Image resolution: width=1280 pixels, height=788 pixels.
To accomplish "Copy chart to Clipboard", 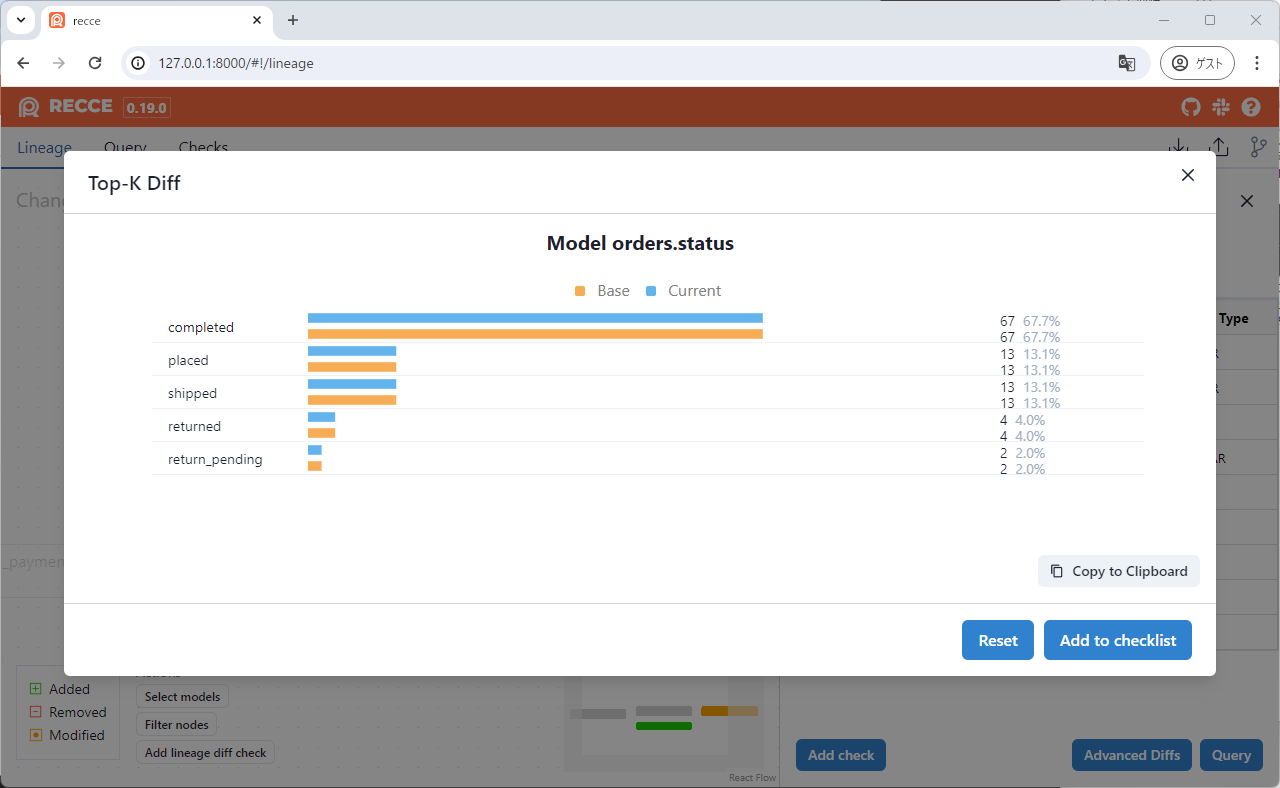I will click(1119, 571).
